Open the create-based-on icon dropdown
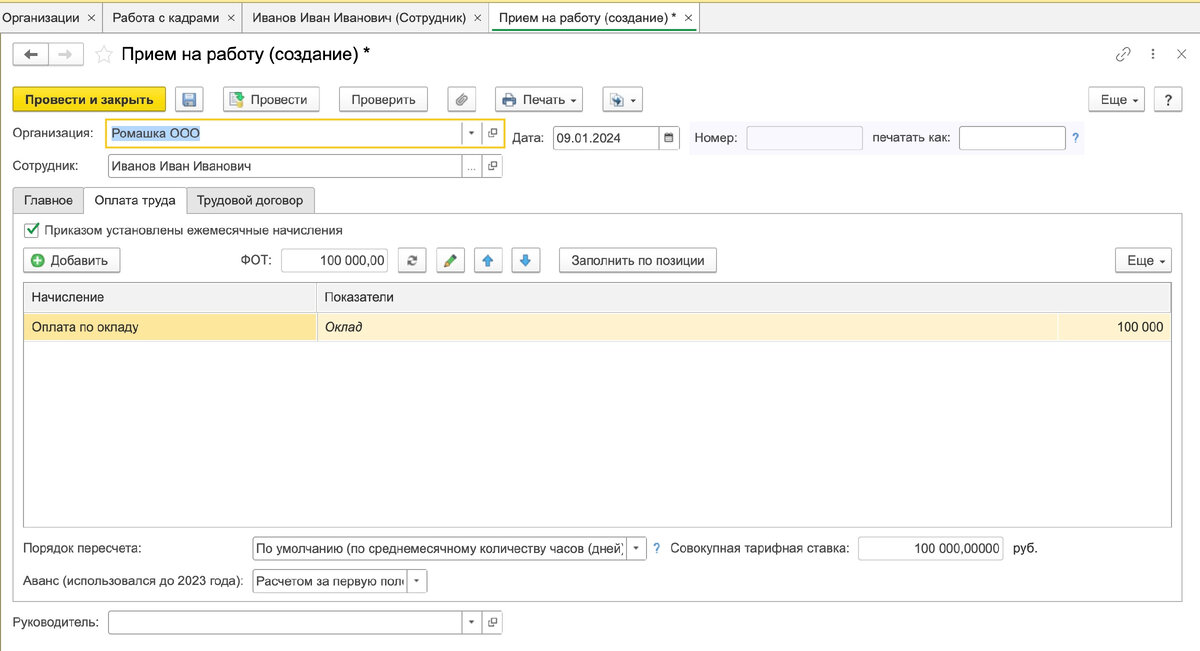The image size is (1200, 651). point(622,99)
